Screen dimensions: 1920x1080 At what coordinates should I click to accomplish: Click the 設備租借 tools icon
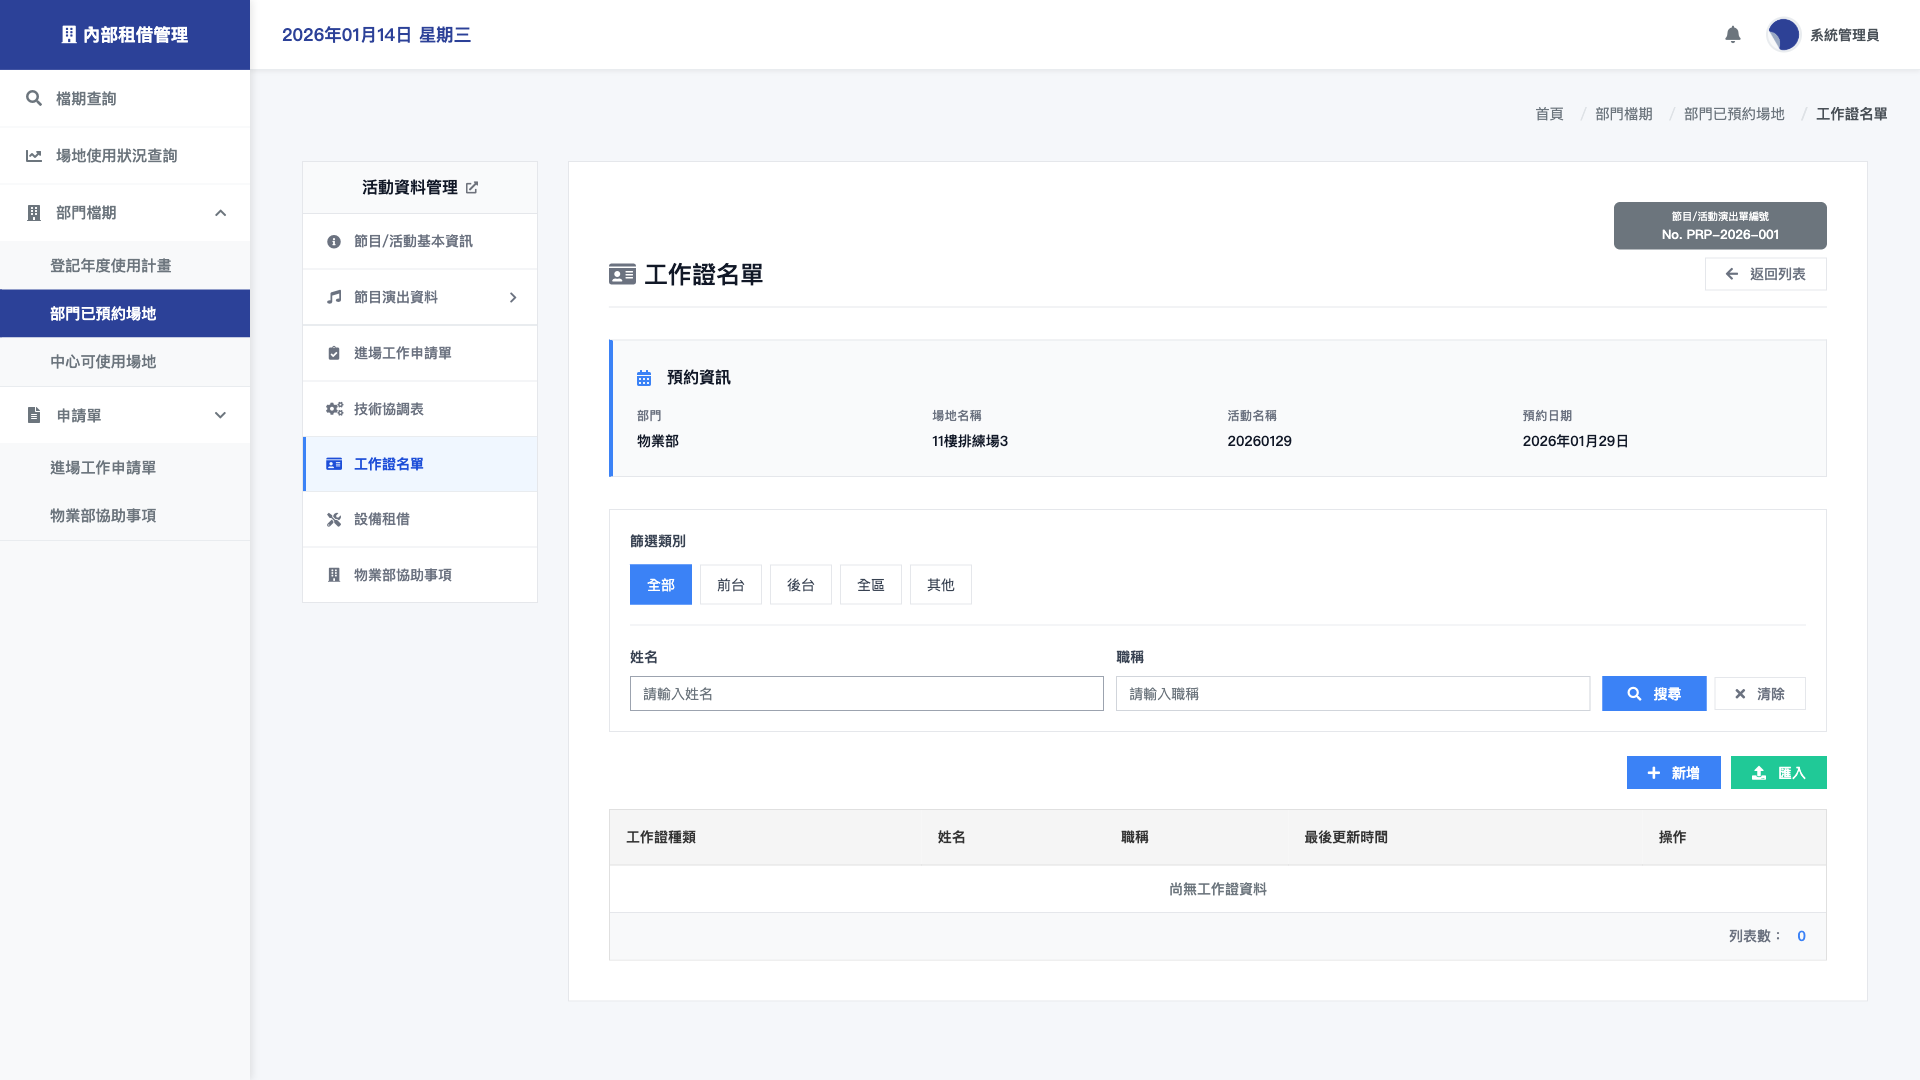tap(334, 519)
